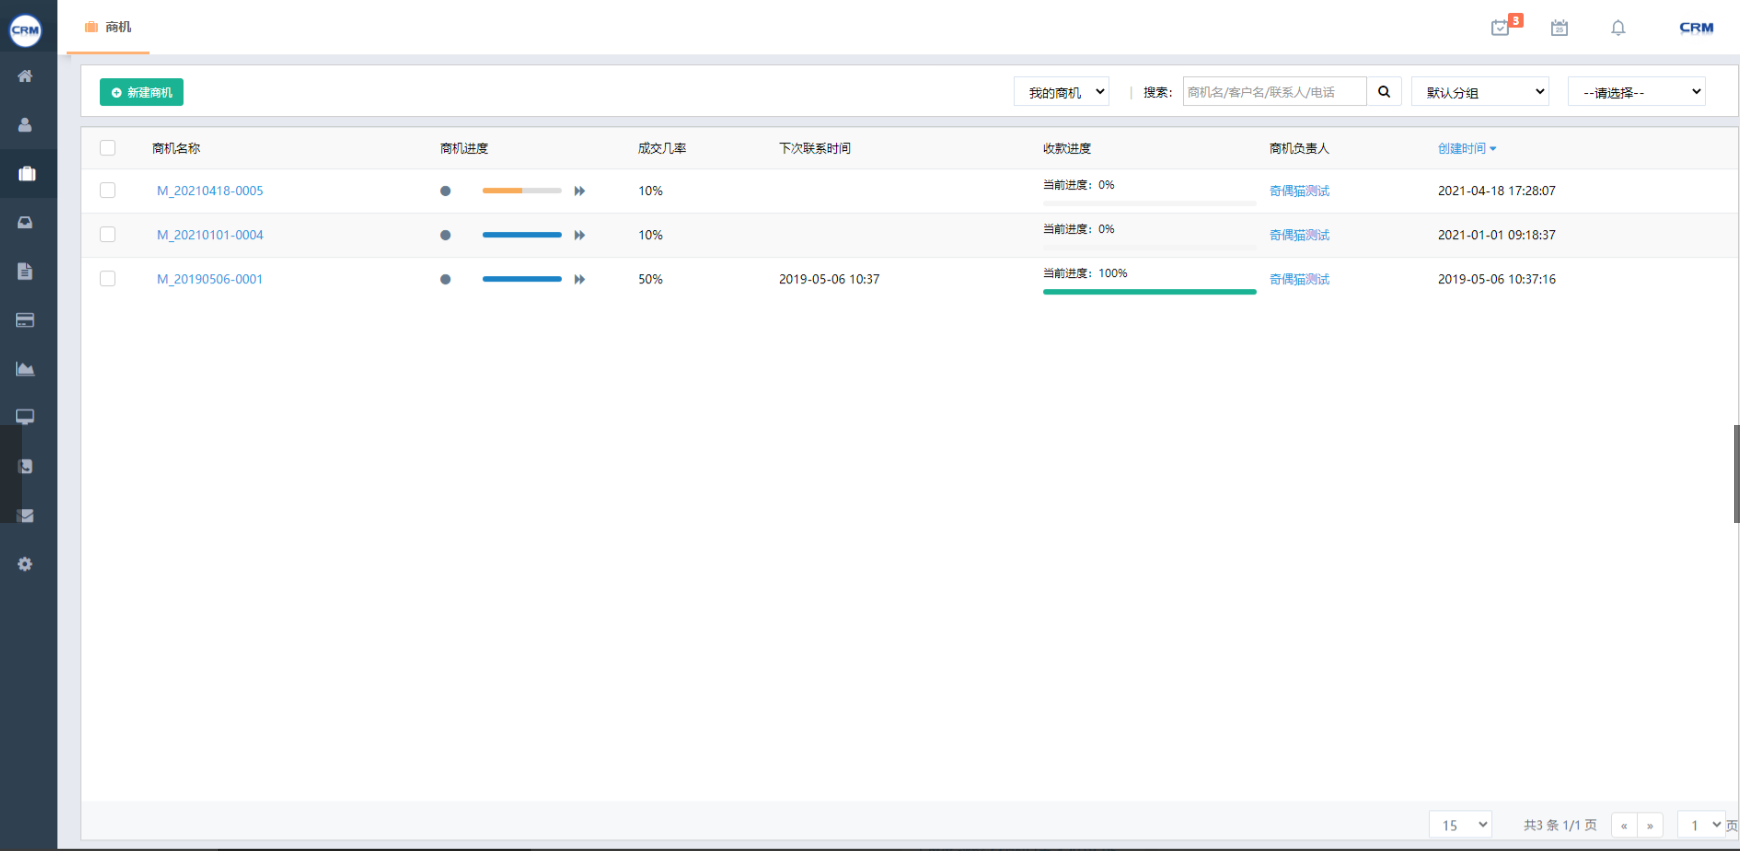The height and width of the screenshot is (851, 1740).
Task: Open the task list icon with badge 3
Action: pyautogui.click(x=1500, y=28)
